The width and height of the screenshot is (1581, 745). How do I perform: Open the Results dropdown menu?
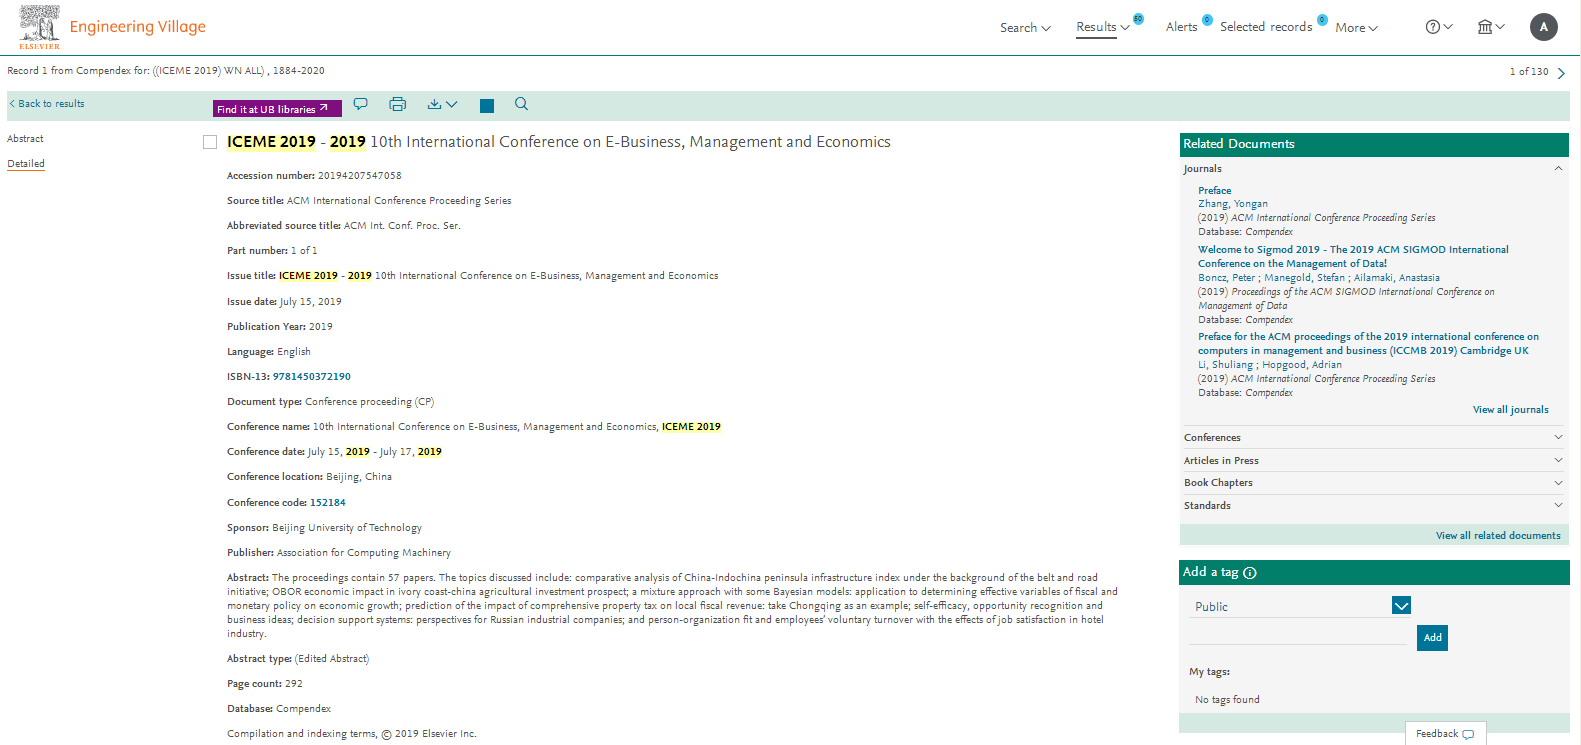click(1103, 27)
